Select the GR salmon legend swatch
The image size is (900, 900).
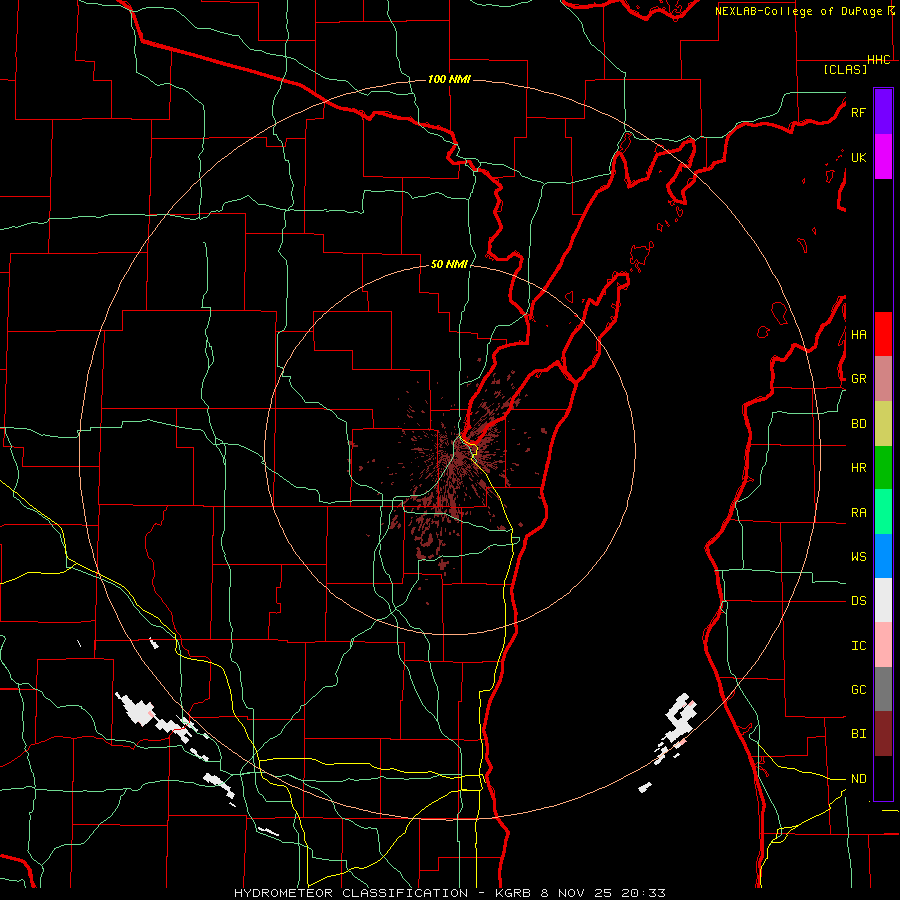pos(883,379)
